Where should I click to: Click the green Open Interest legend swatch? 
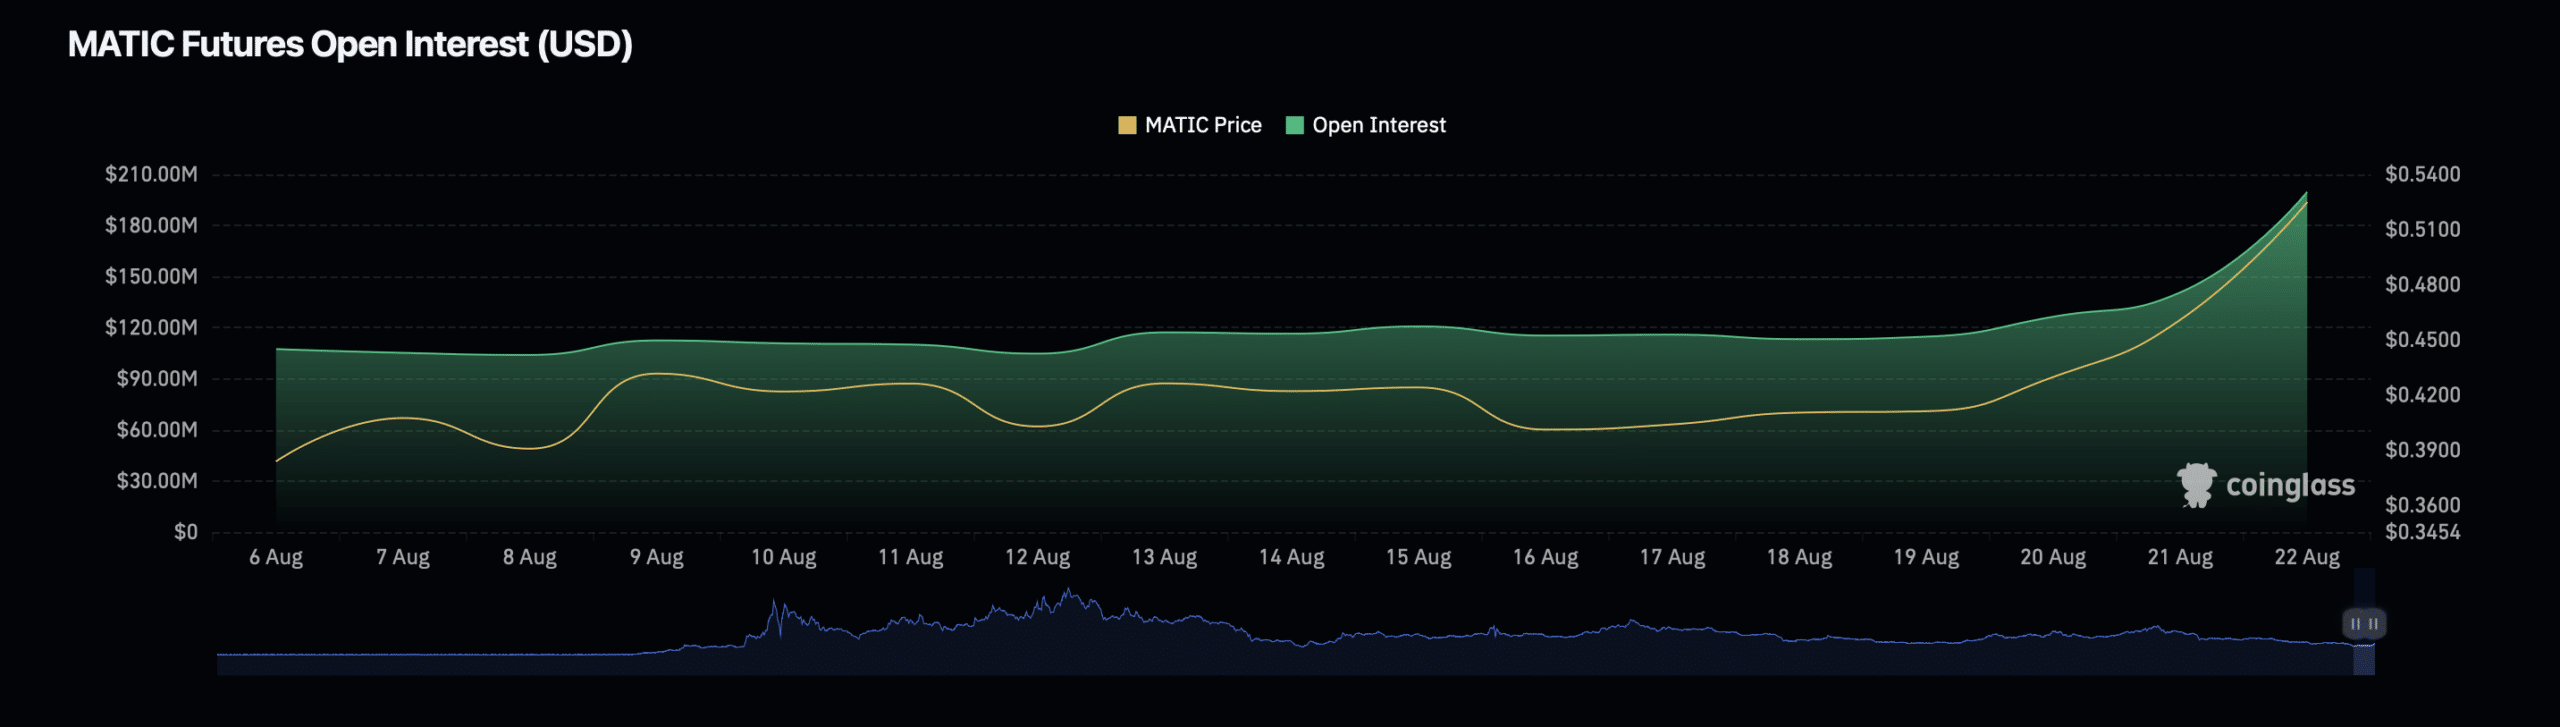coord(1294,125)
